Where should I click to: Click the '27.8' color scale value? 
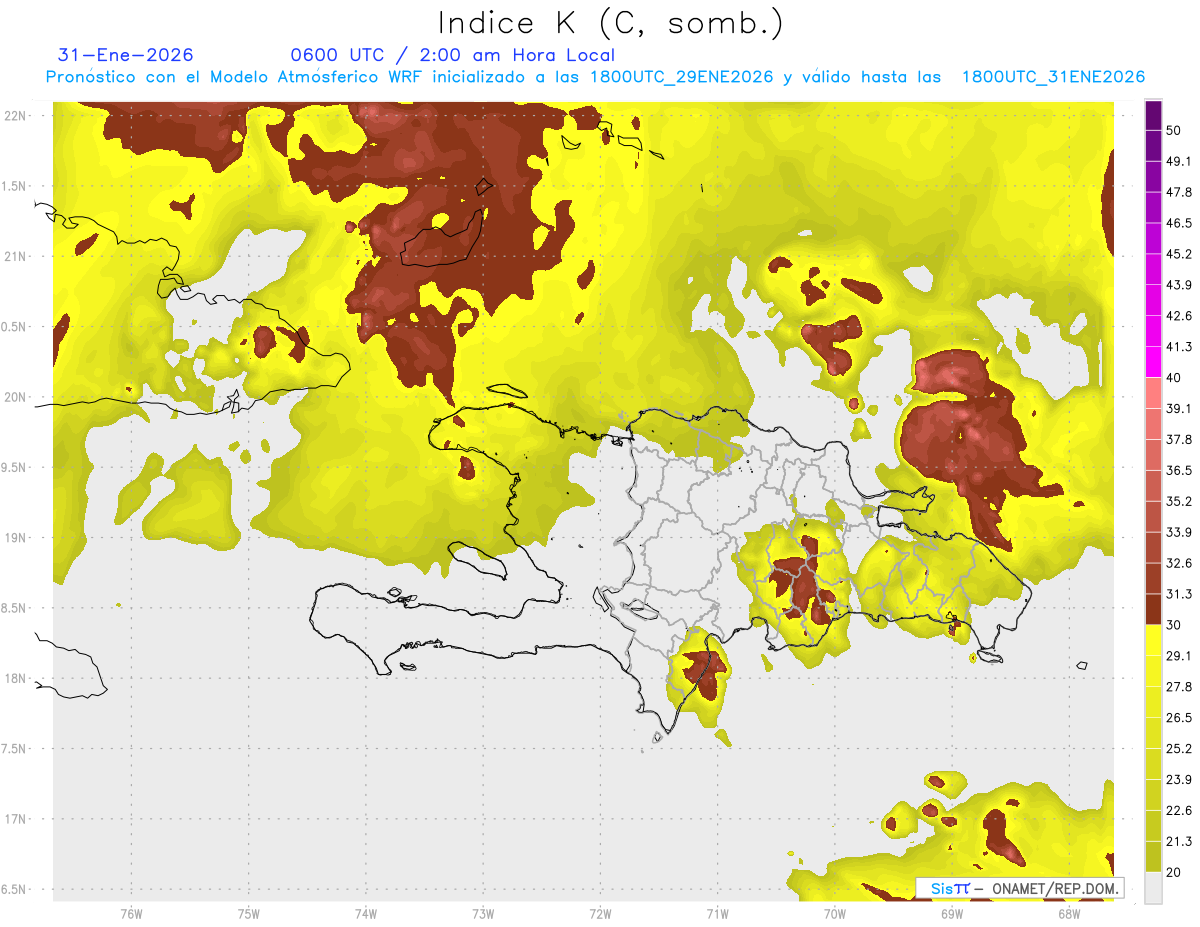1179,687
